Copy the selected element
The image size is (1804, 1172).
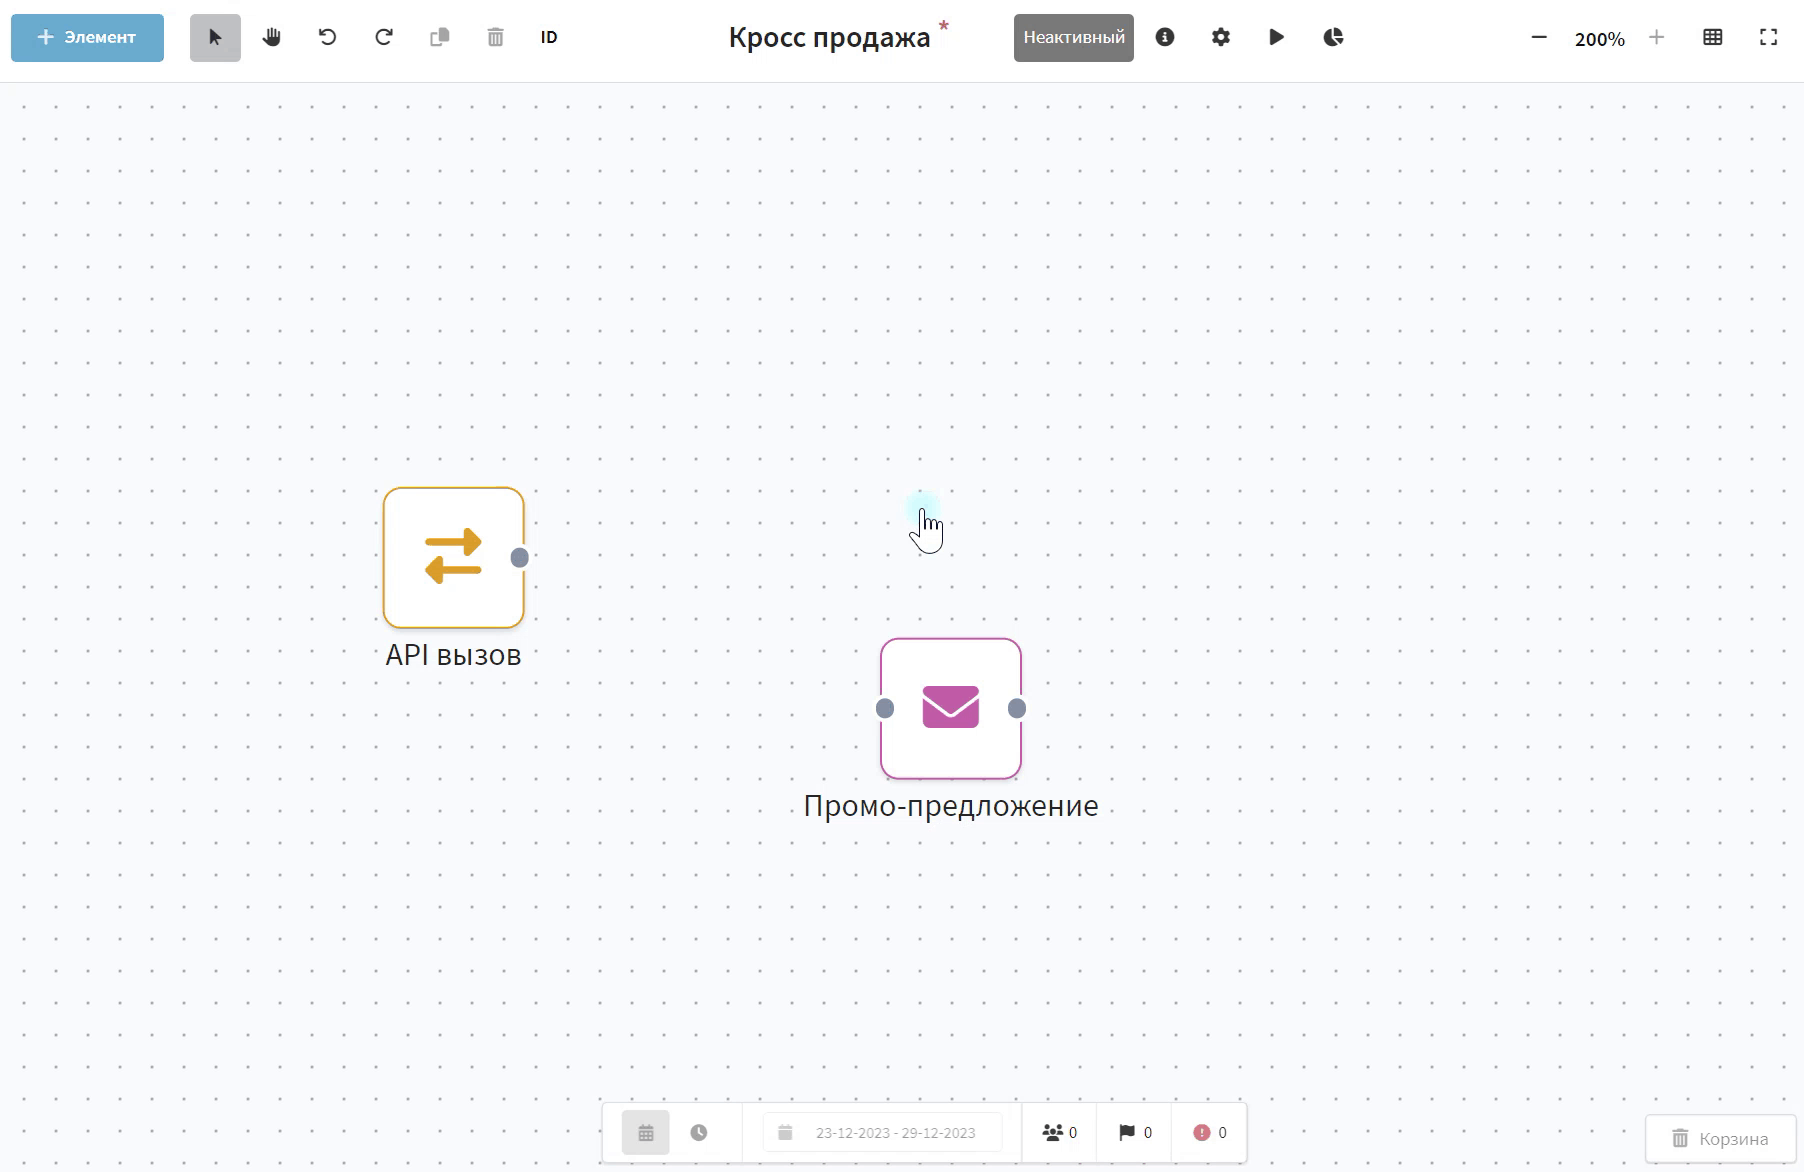click(439, 38)
